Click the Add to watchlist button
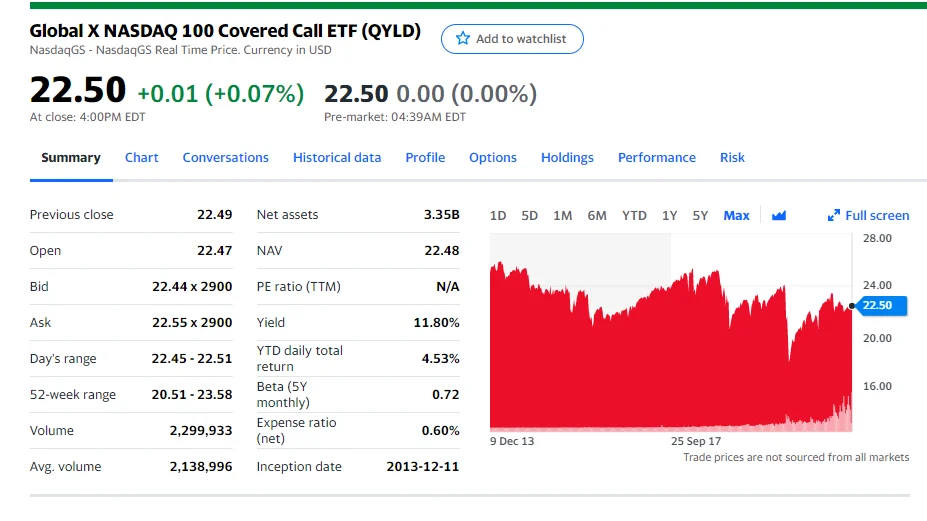927x521 pixels. pos(512,39)
